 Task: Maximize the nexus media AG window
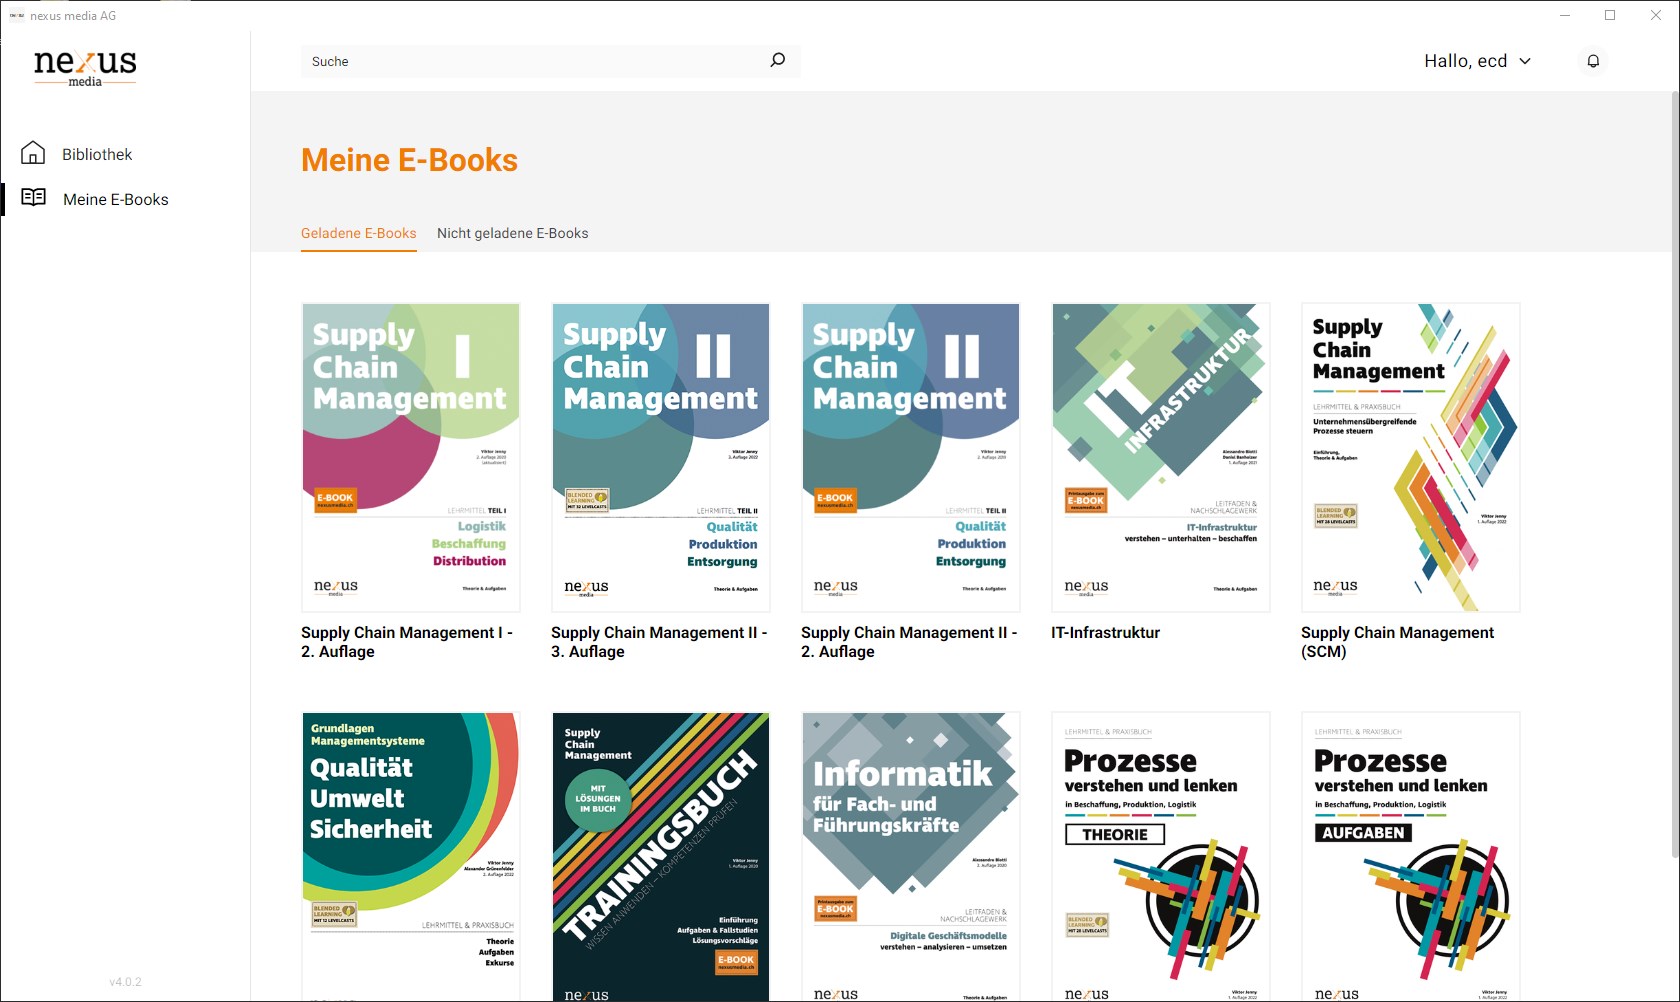click(1610, 15)
